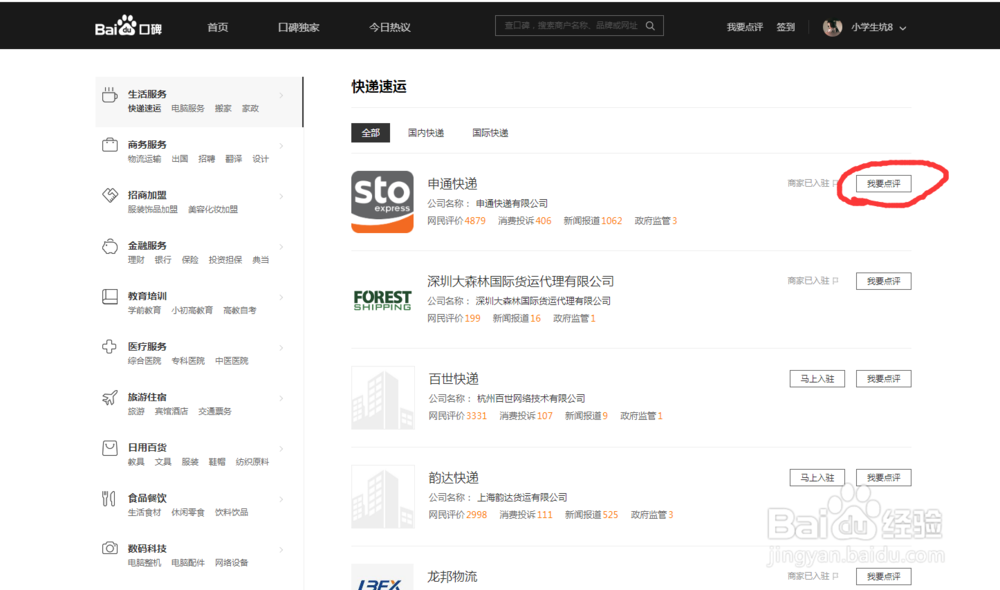The image size is (1000, 590).
Task: Open the Forest Shipping logo thumbnail
Action: [383, 300]
